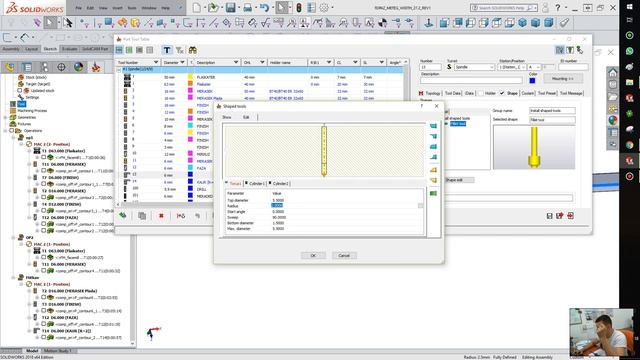Click OK in Shaped tools dialog

313,256
